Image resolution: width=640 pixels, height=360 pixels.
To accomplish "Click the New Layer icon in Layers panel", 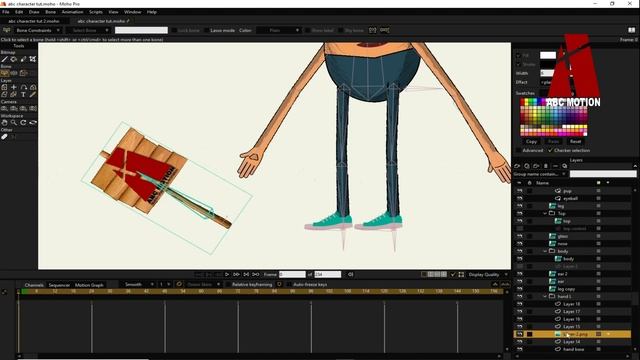I will coord(517,166).
